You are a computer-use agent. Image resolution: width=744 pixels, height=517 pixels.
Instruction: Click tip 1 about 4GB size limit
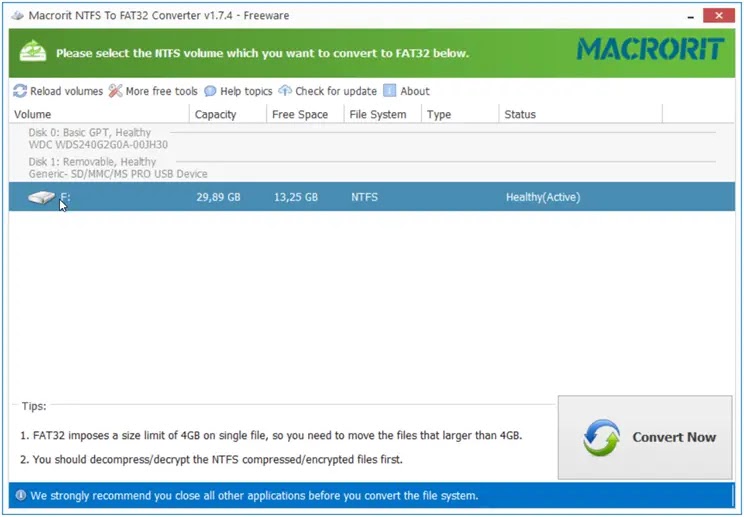coord(271,435)
